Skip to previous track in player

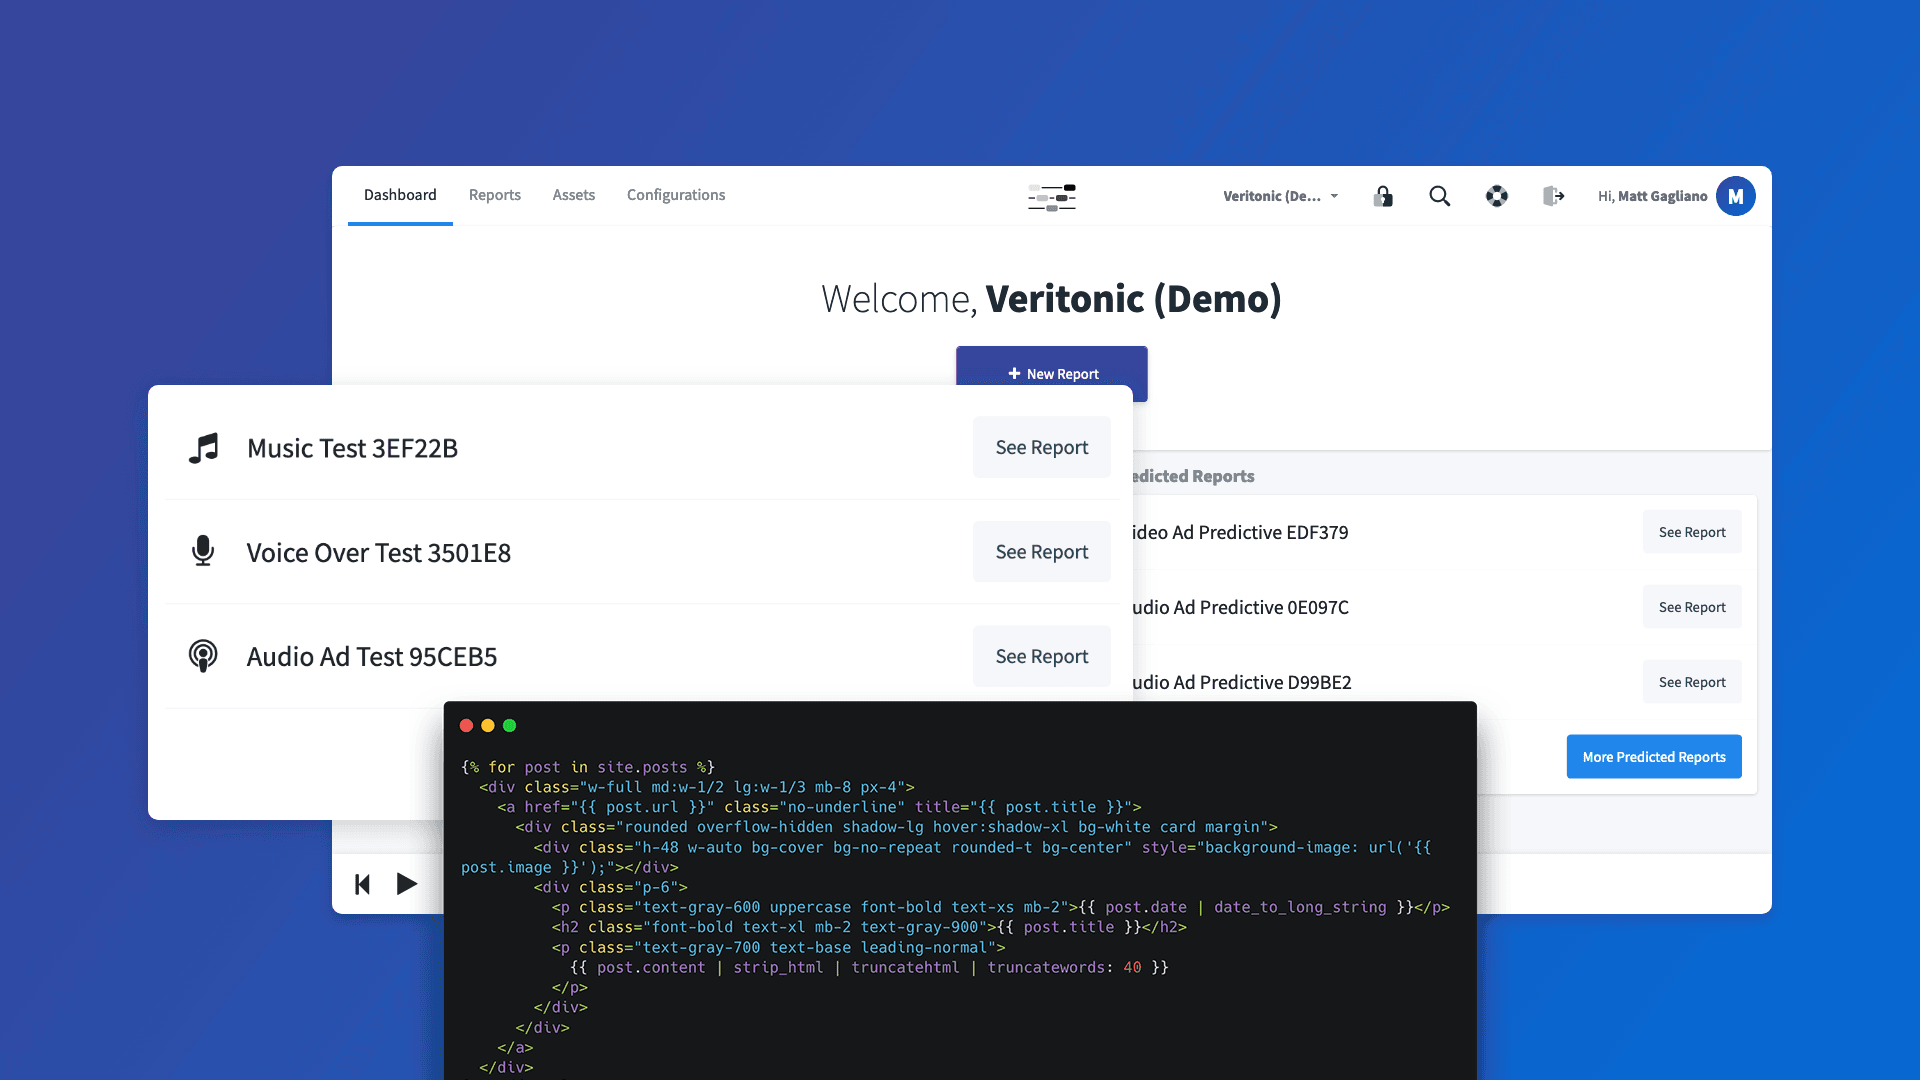pyautogui.click(x=363, y=884)
